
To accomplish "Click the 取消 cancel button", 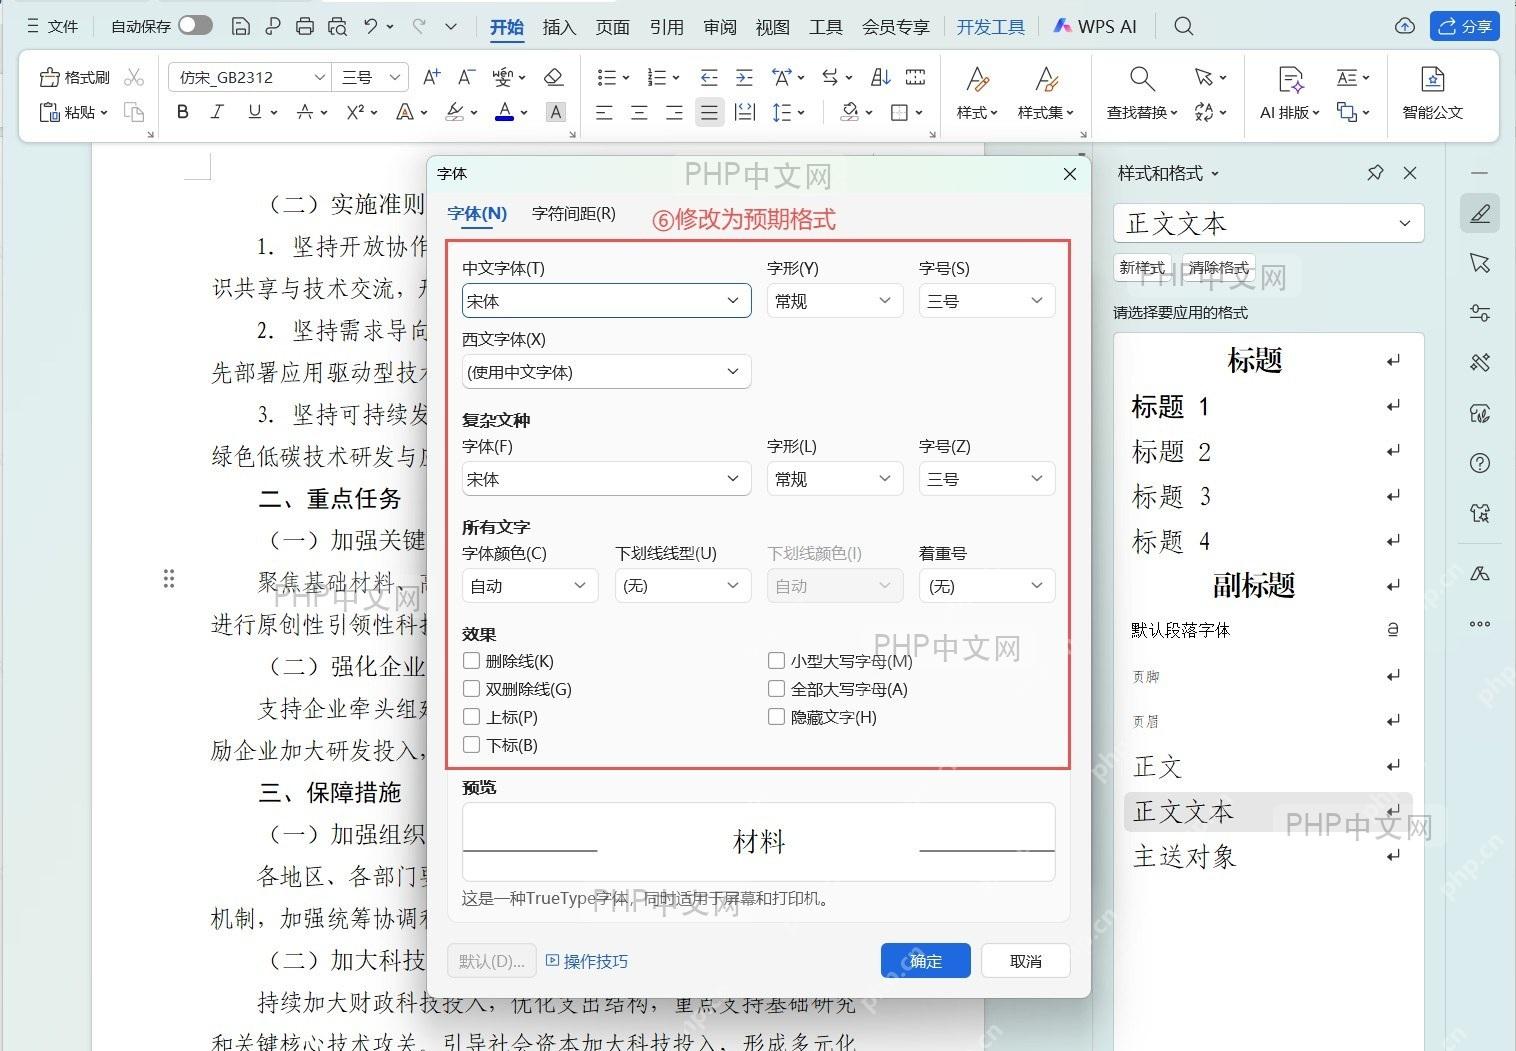I will click(1025, 961).
